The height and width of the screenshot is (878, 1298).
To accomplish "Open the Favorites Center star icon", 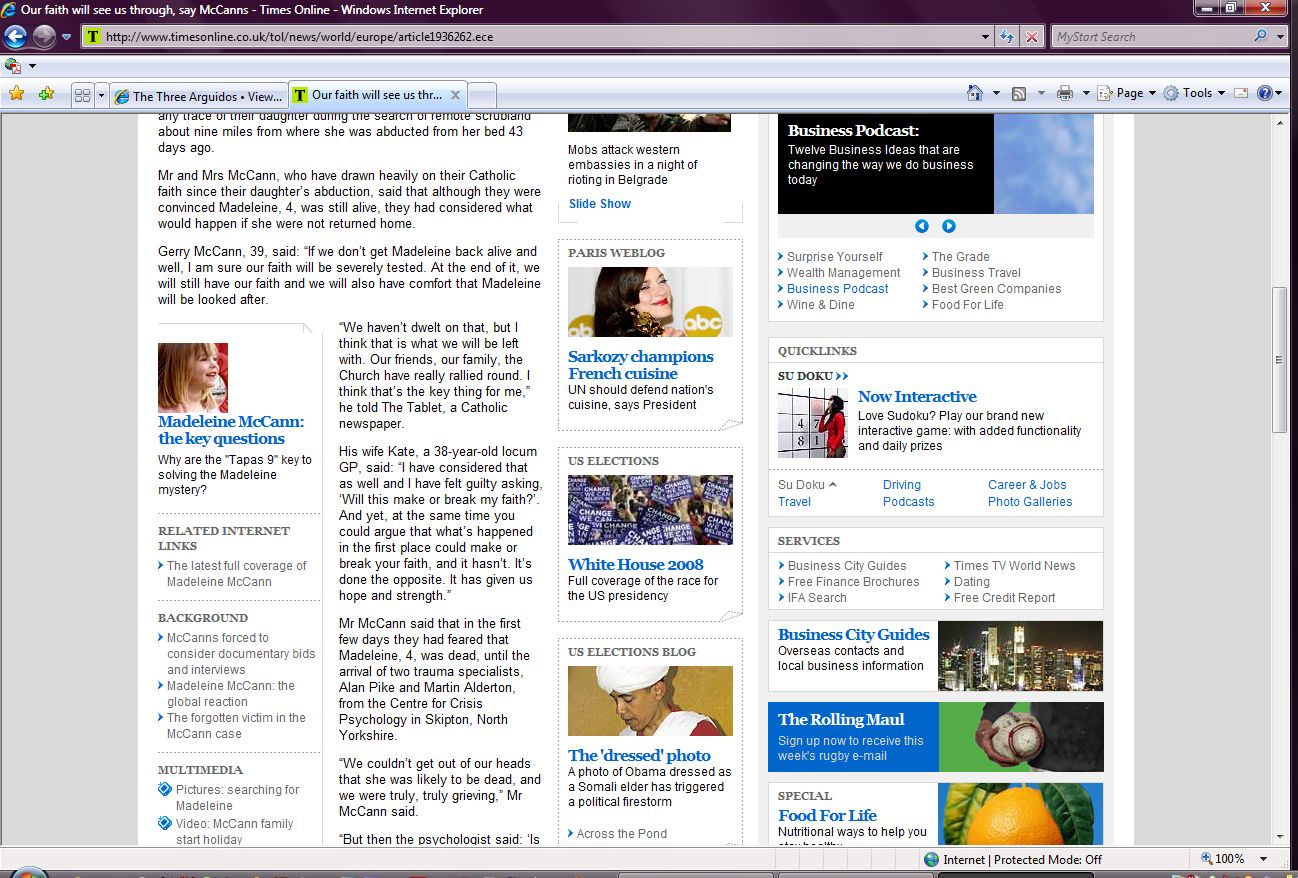I will coord(16,94).
